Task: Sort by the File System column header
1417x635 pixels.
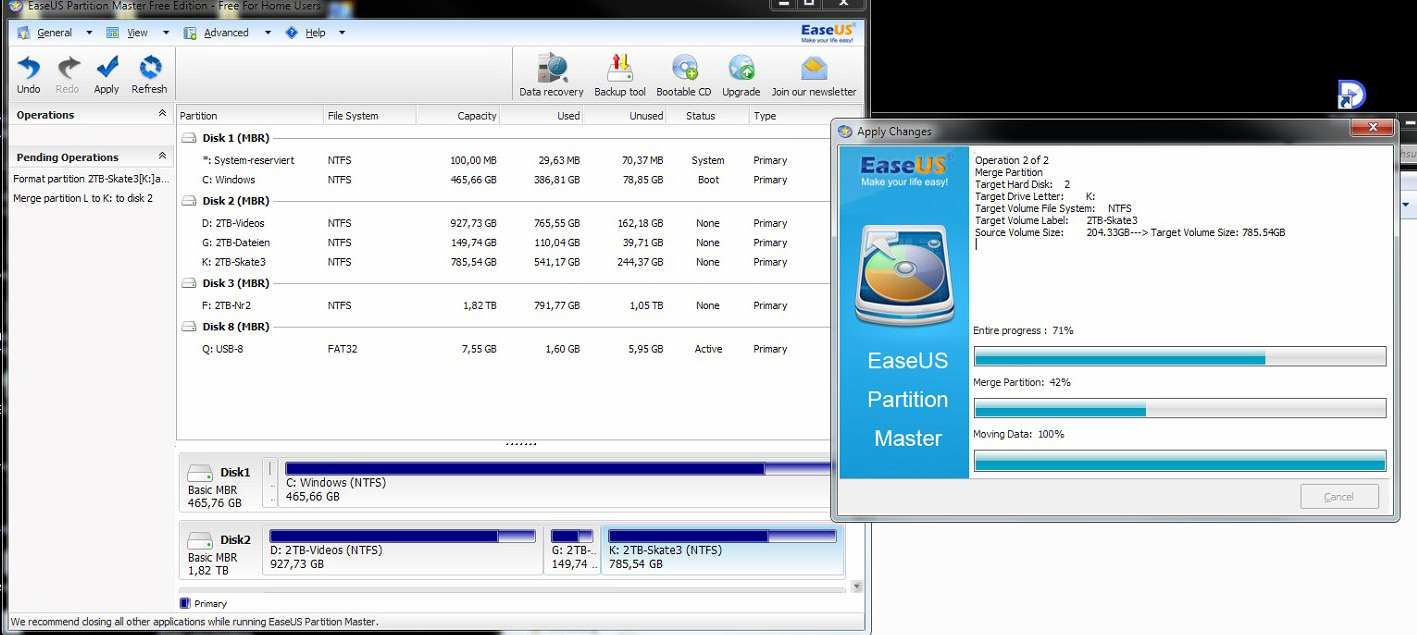Action: 369,116
